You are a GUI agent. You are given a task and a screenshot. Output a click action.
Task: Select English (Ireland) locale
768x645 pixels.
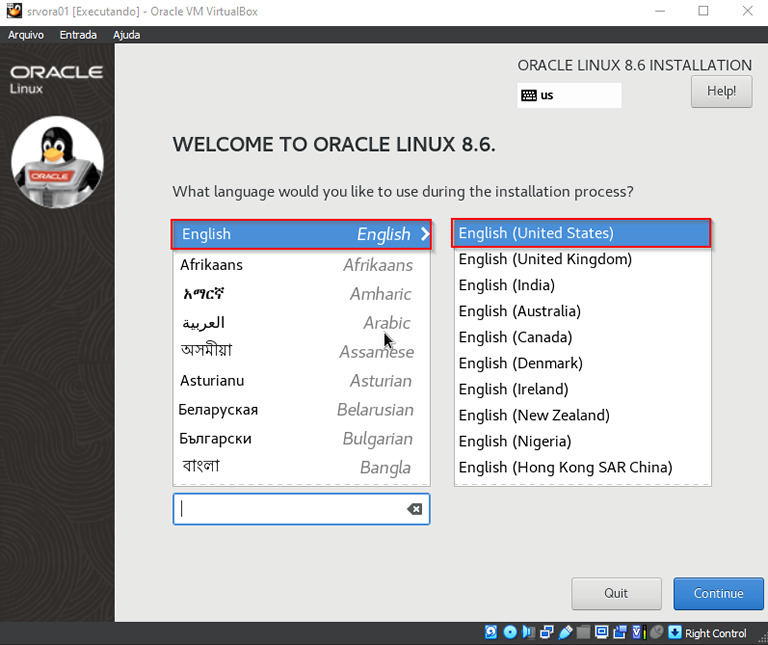tap(582, 389)
